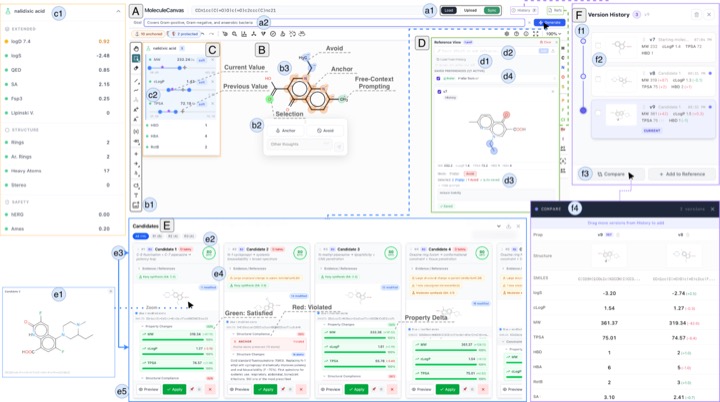Open the History panel from the header
Image resolution: width=720 pixels, height=402 pixels.
pyautogui.click(x=524, y=10)
